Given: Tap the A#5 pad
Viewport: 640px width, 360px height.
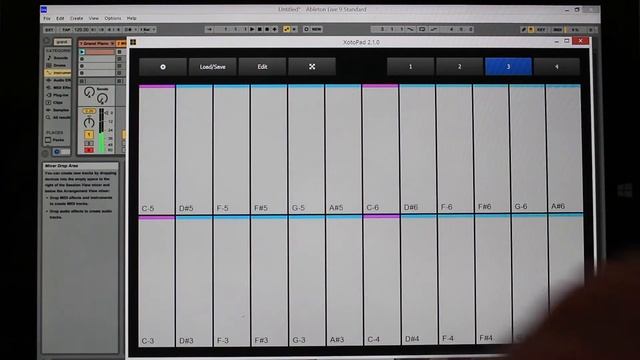Looking at the screenshot, I should click(343, 149).
